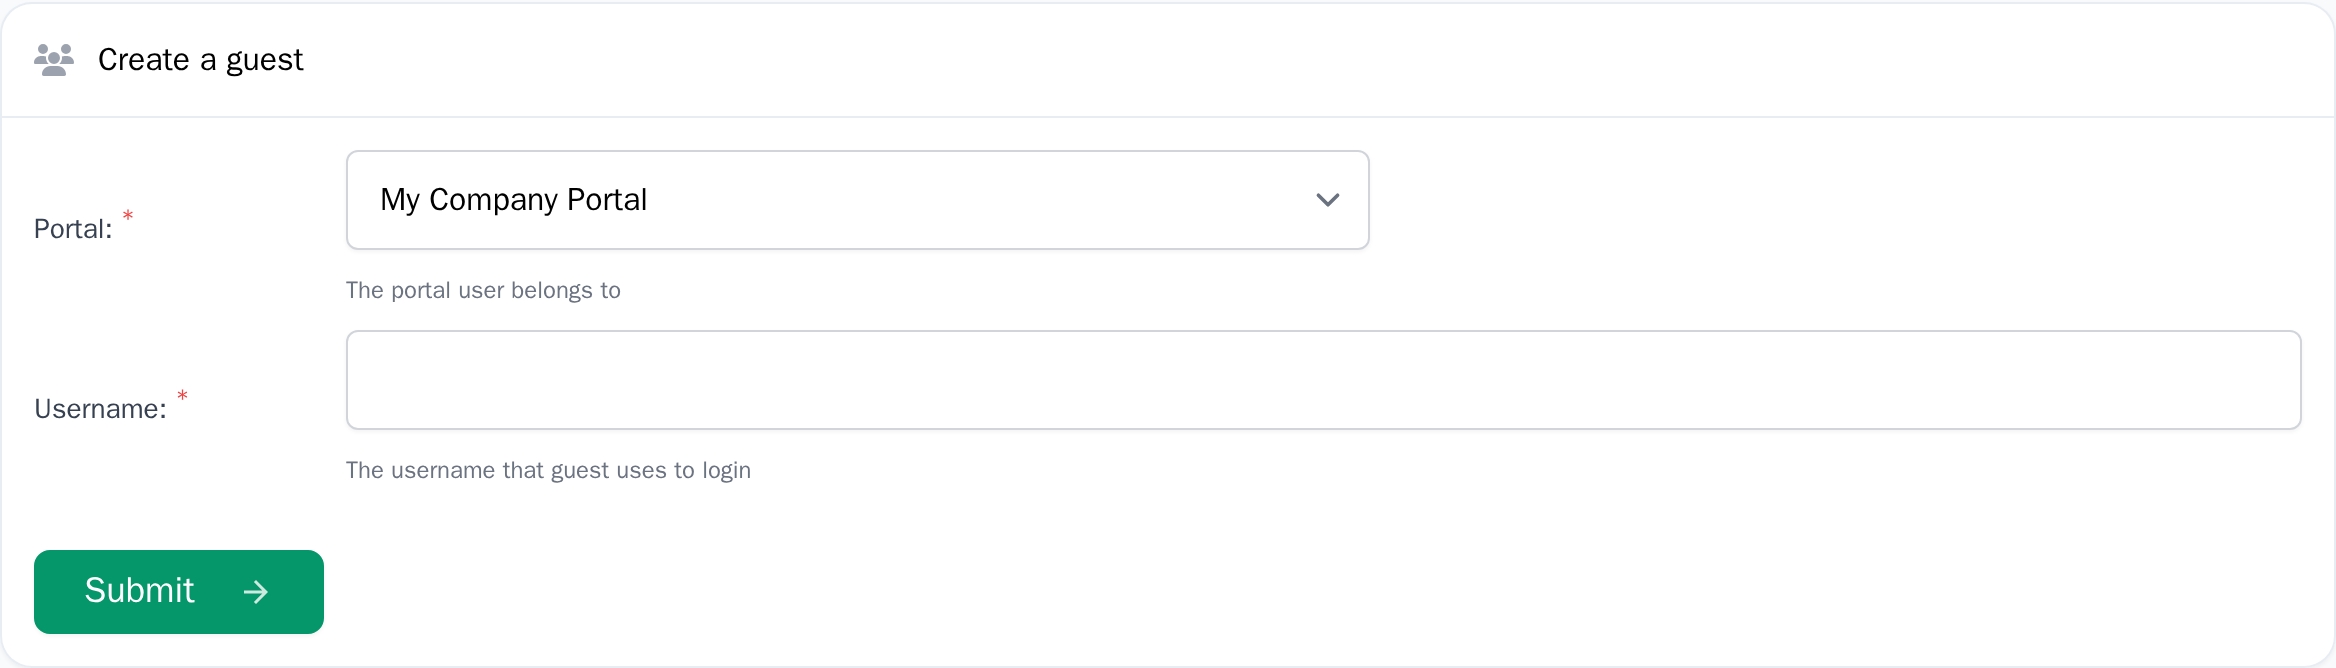
Task: Click the red asterisk beside Portal
Action: coord(128,215)
